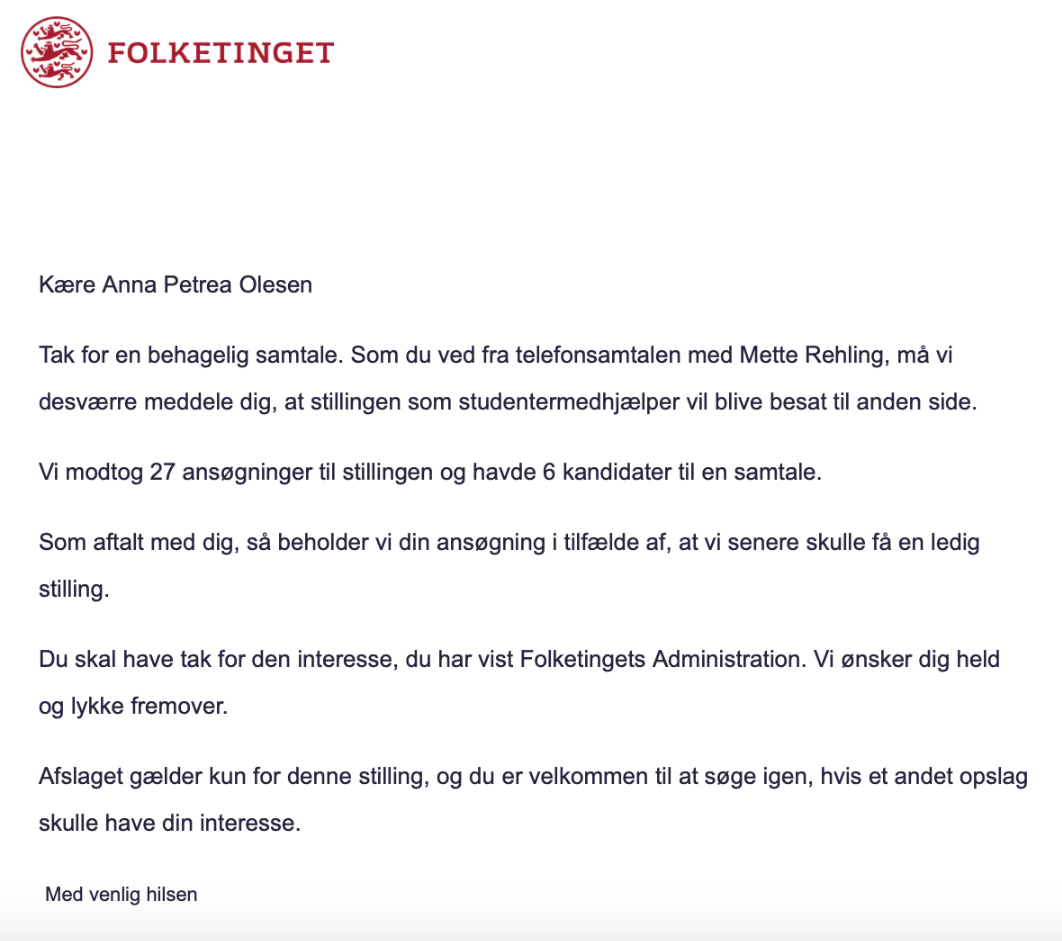Viewport: 1062px width, 941px height.
Task: Click the line starting 'Som aftalt med dig'
Action: point(508,543)
